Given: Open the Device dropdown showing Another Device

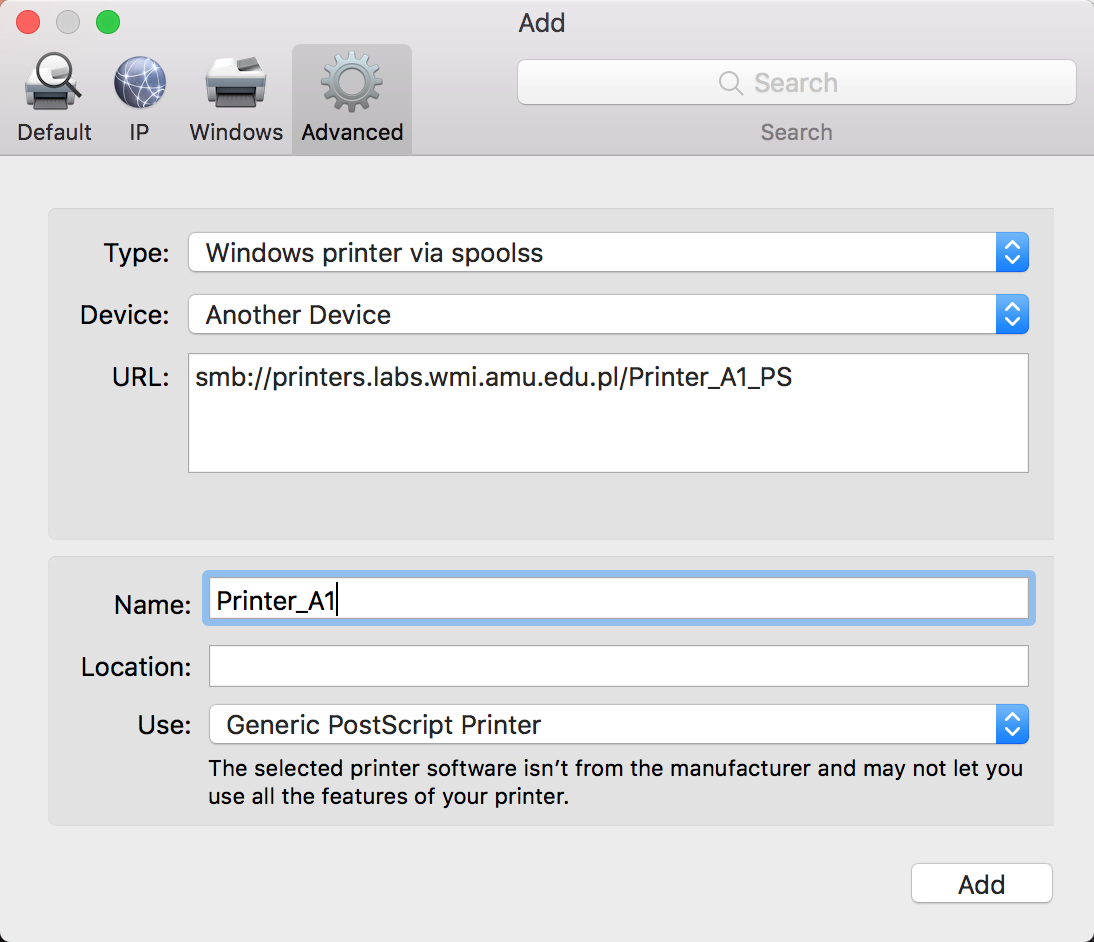Looking at the screenshot, I should coord(608,315).
